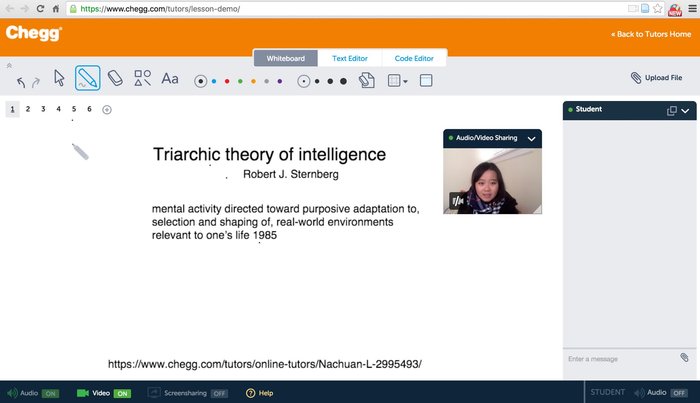Click the Enter a message field
Viewport: 700px width, 403px height.
621,359
